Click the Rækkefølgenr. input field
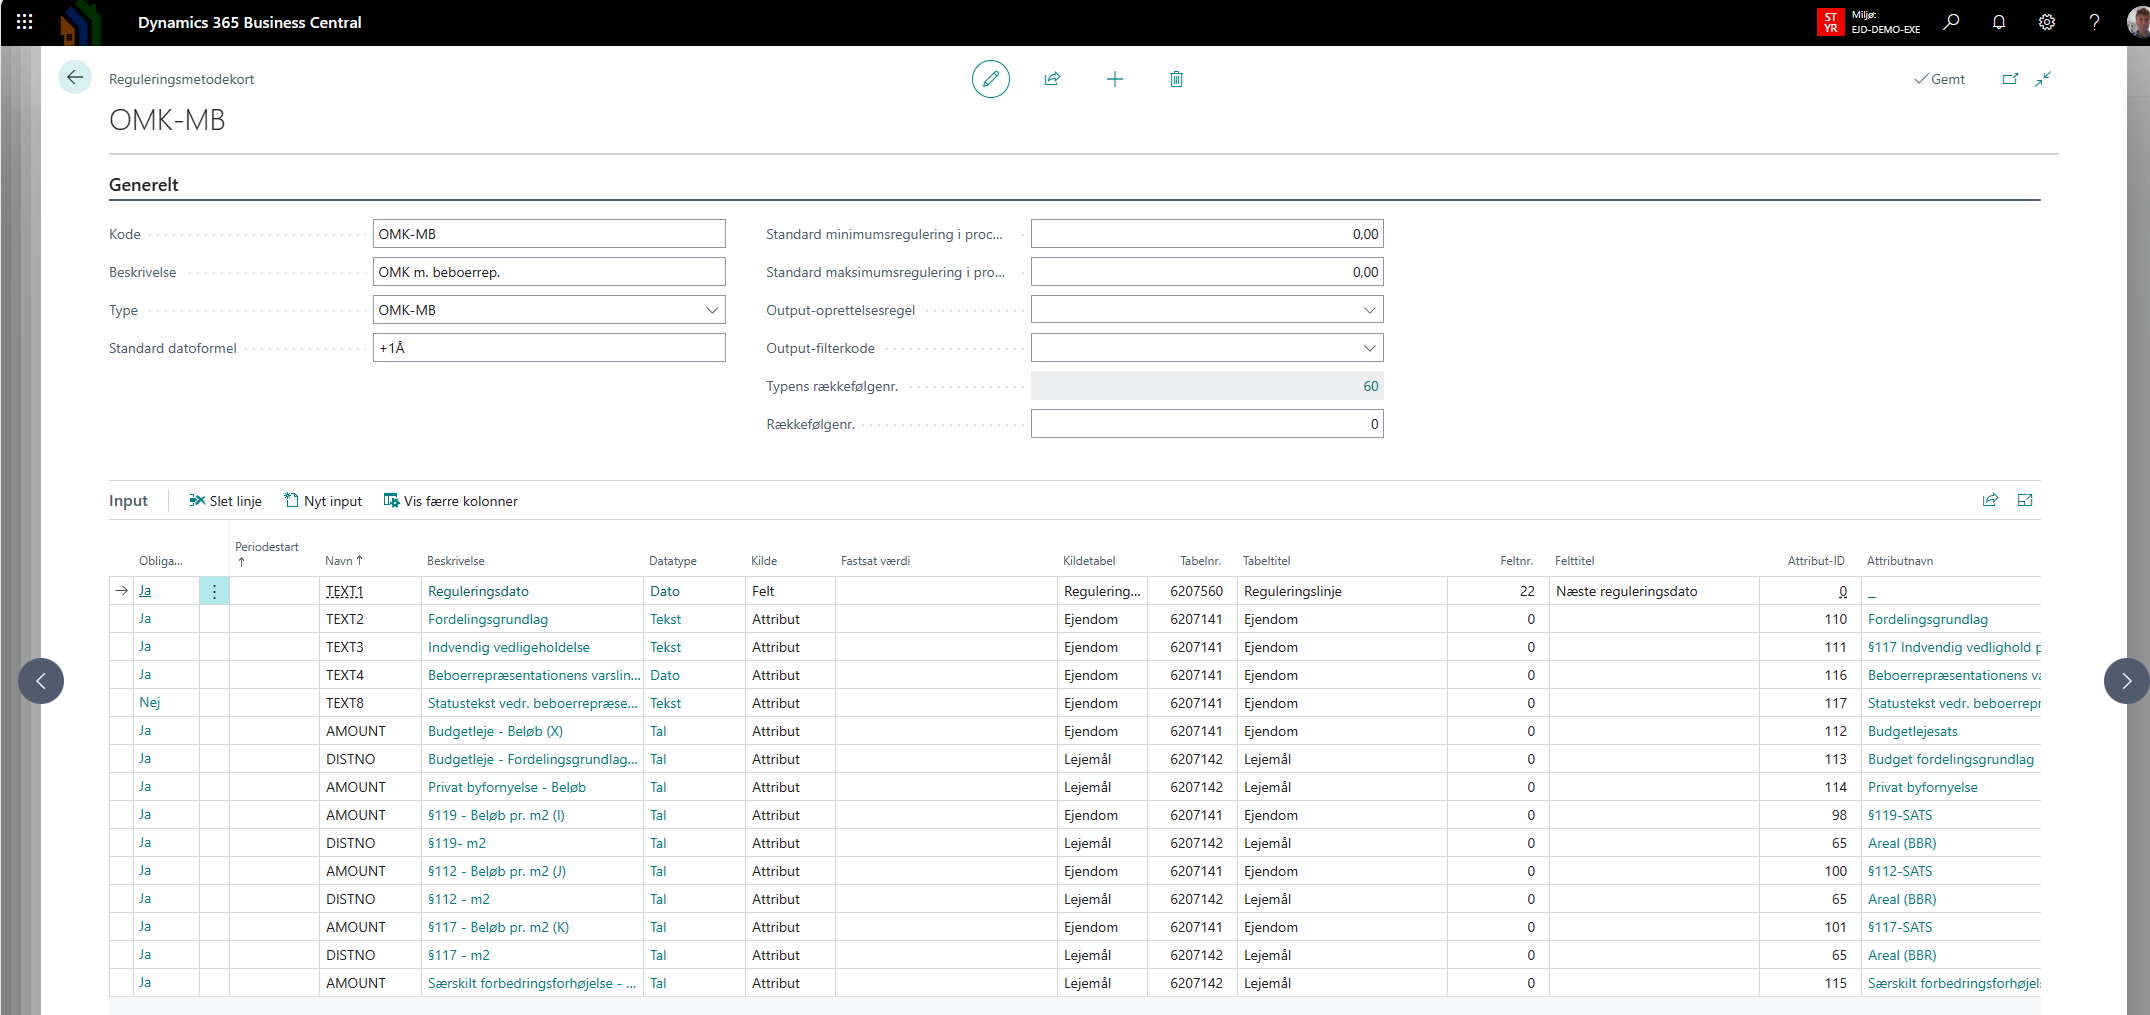2150x1015 pixels. (1207, 424)
